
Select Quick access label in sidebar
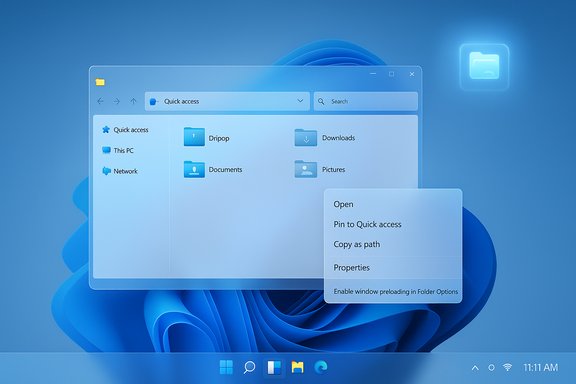131,130
